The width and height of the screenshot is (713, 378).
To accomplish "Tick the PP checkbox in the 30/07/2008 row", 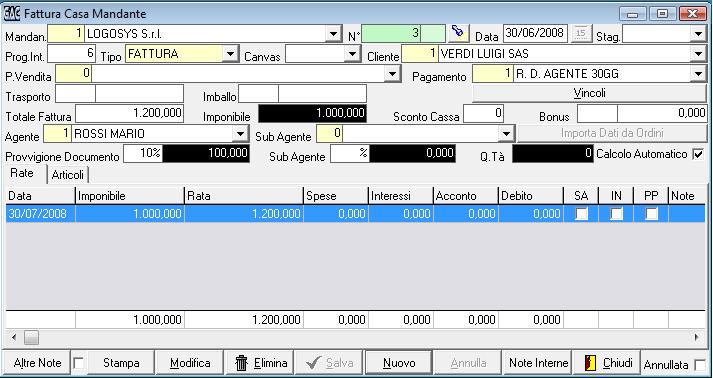I will coord(651,213).
